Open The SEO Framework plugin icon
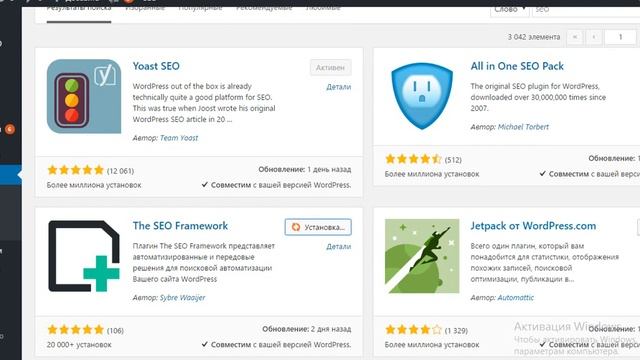Image resolution: width=640 pixels, height=360 pixels. coord(84,256)
